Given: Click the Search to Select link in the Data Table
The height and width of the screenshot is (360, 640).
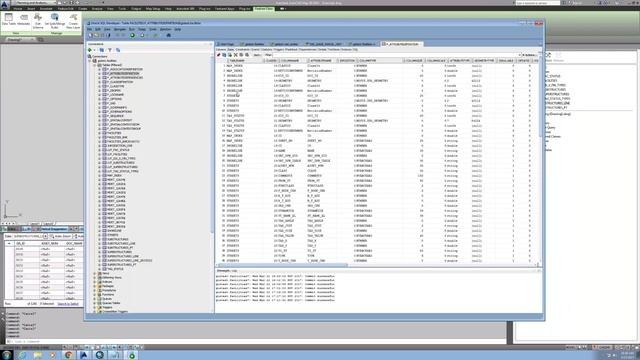Looking at the screenshot, I should [68, 304].
